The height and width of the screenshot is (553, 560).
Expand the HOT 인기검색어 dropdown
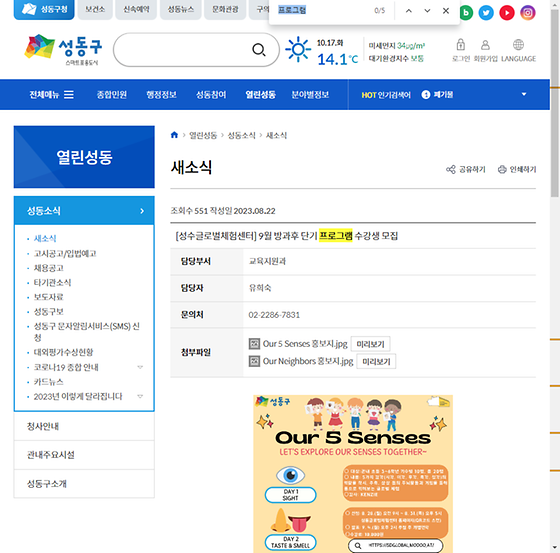[x=524, y=94]
